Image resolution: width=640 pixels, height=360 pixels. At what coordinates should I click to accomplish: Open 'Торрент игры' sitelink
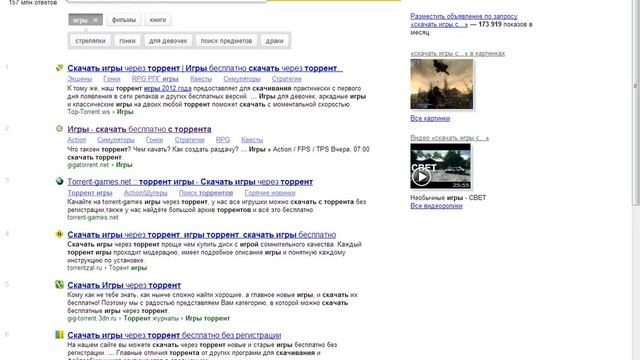(x=90, y=193)
